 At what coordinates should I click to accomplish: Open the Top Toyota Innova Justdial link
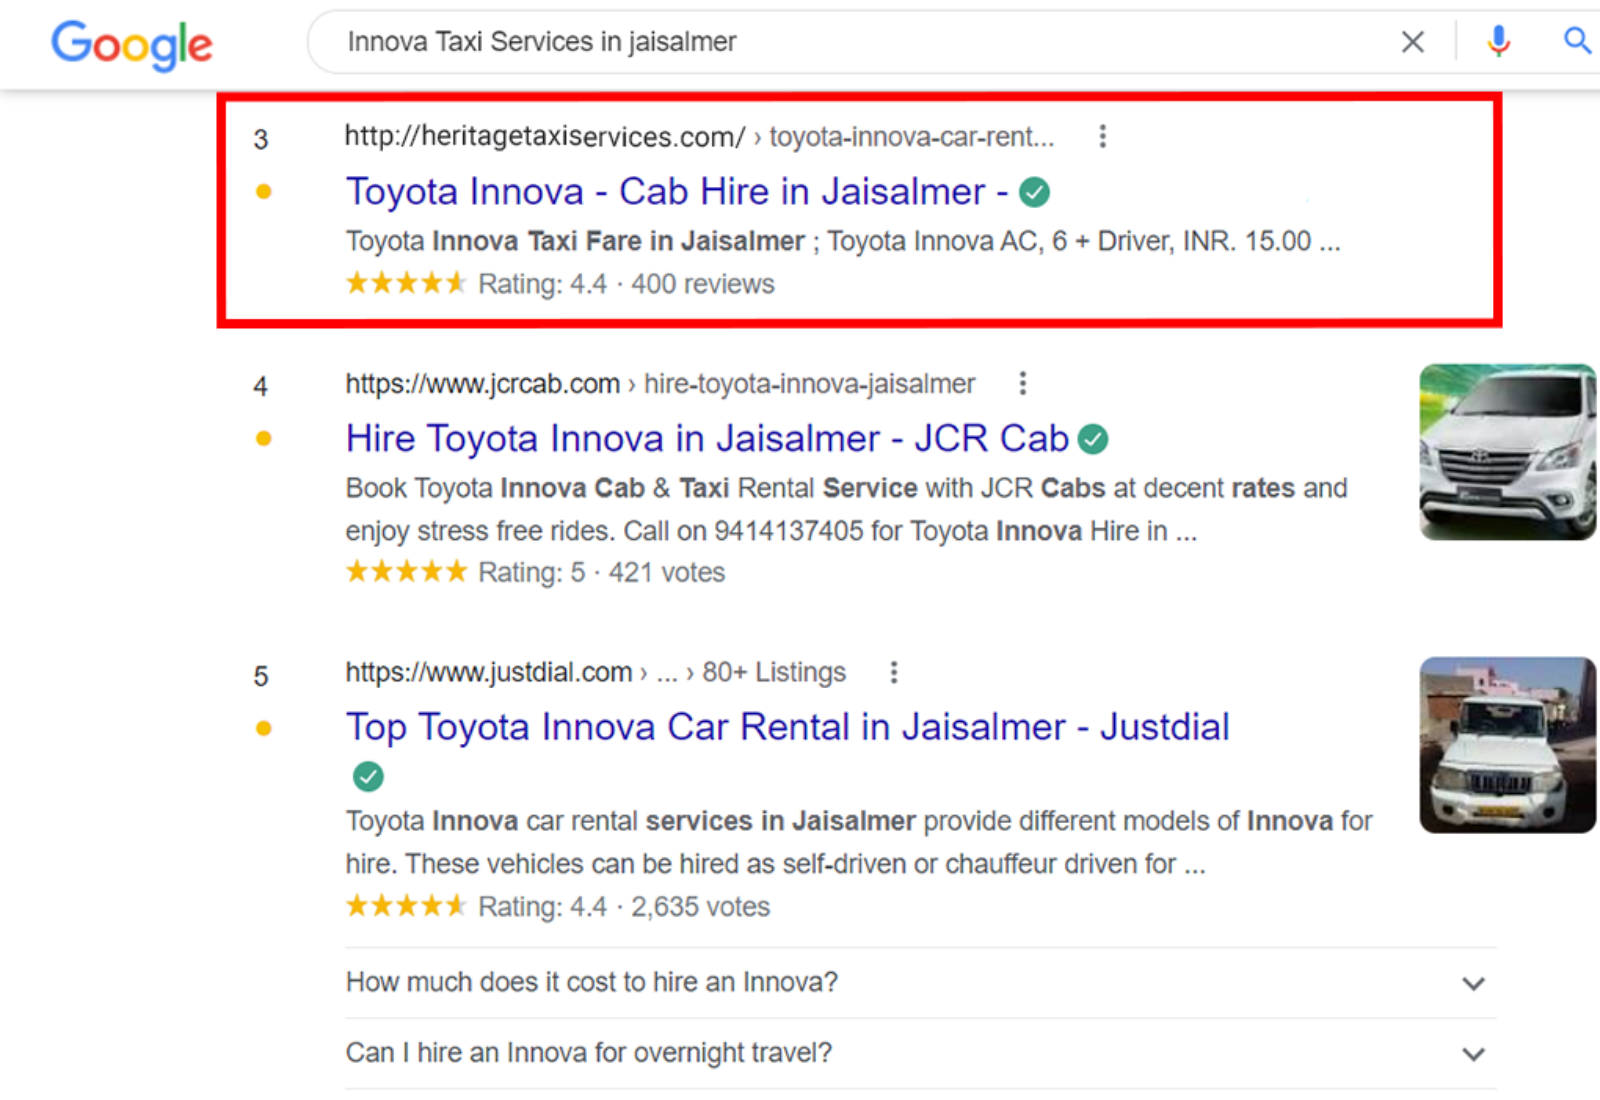coord(787,727)
